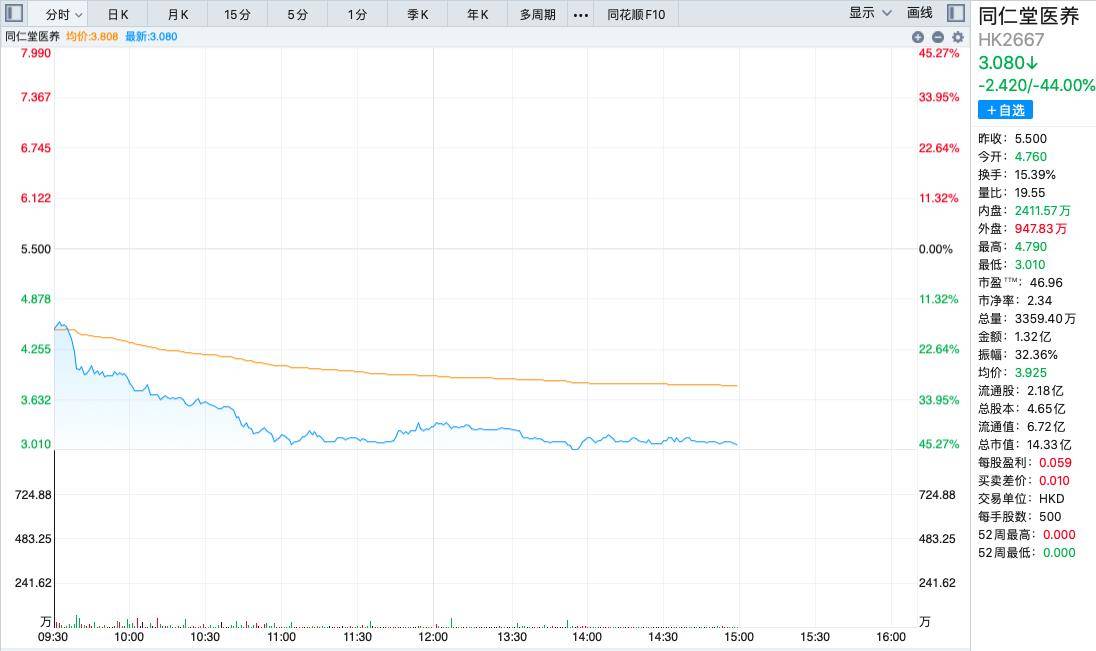Switch to 季K tab
Screen dimensions: 1096x651
(417, 14)
